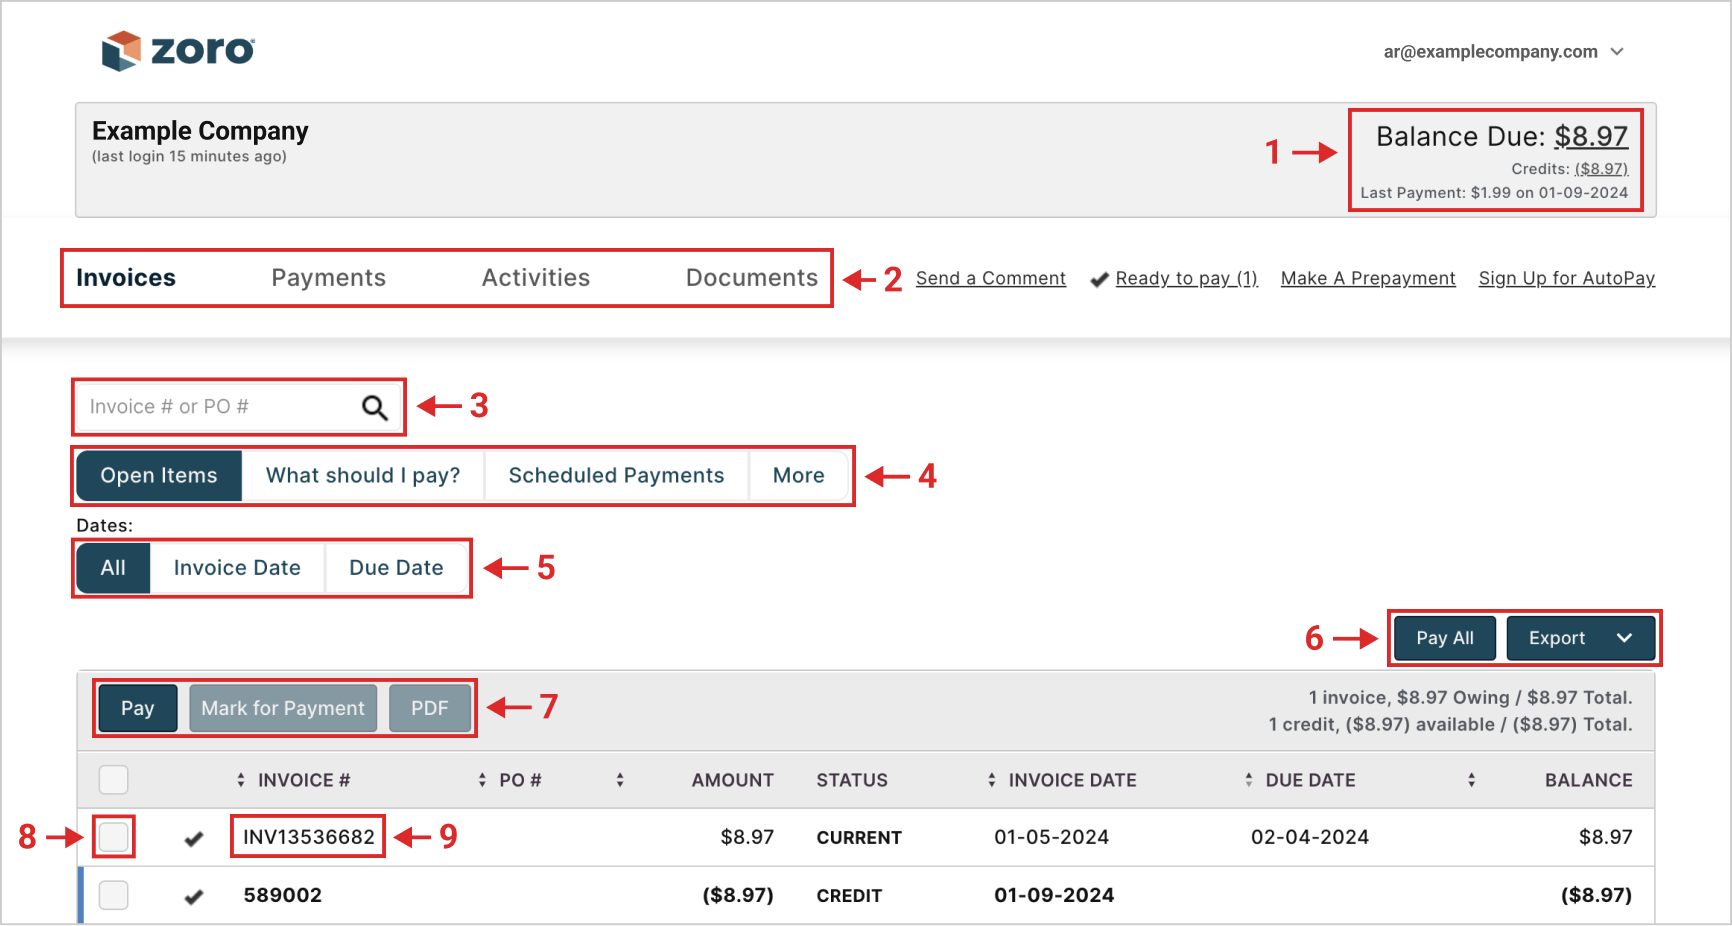Filter dates by Due Date
The height and width of the screenshot is (926, 1732).
coord(396,568)
